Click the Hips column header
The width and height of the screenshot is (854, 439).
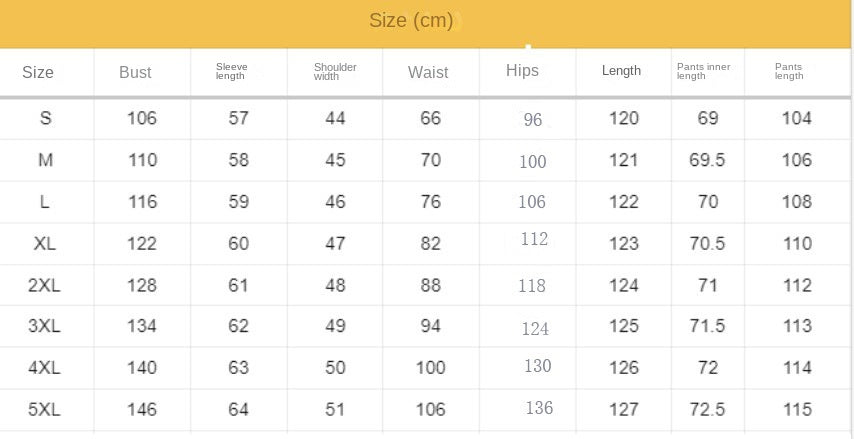522,70
